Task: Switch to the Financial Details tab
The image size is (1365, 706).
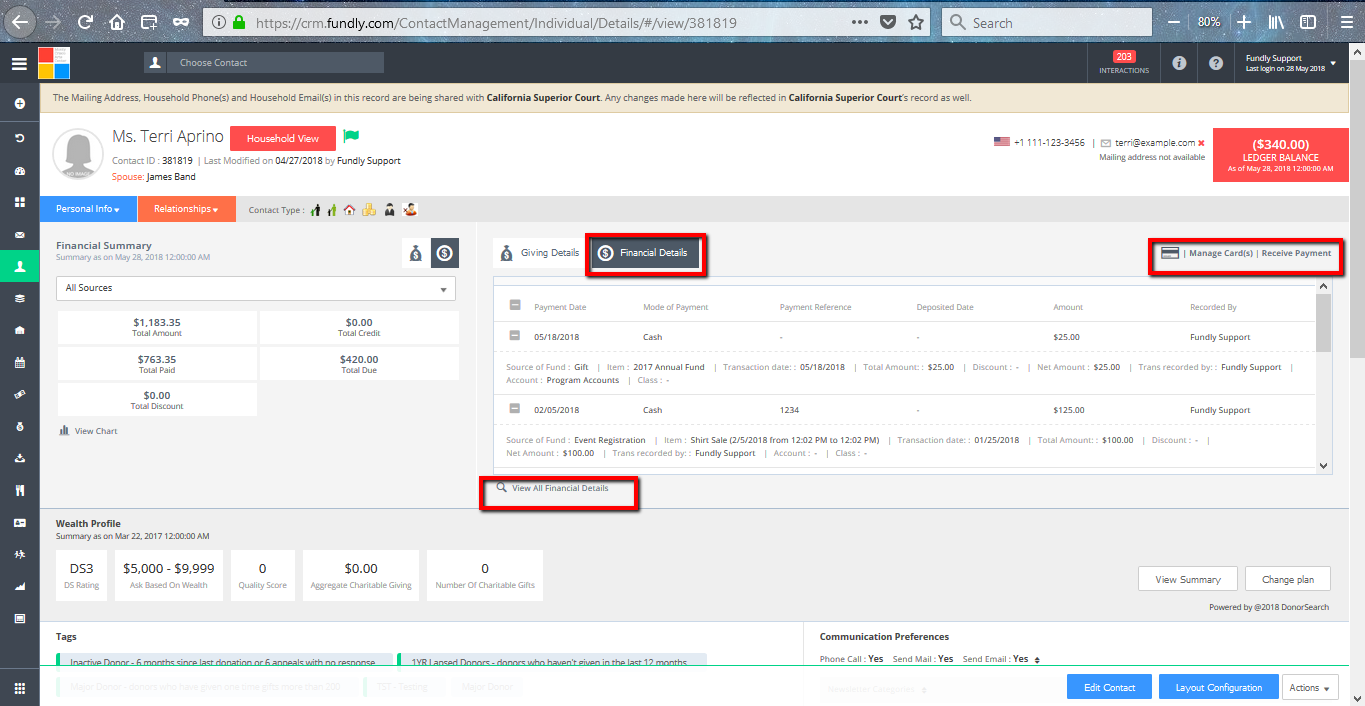Action: (644, 253)
